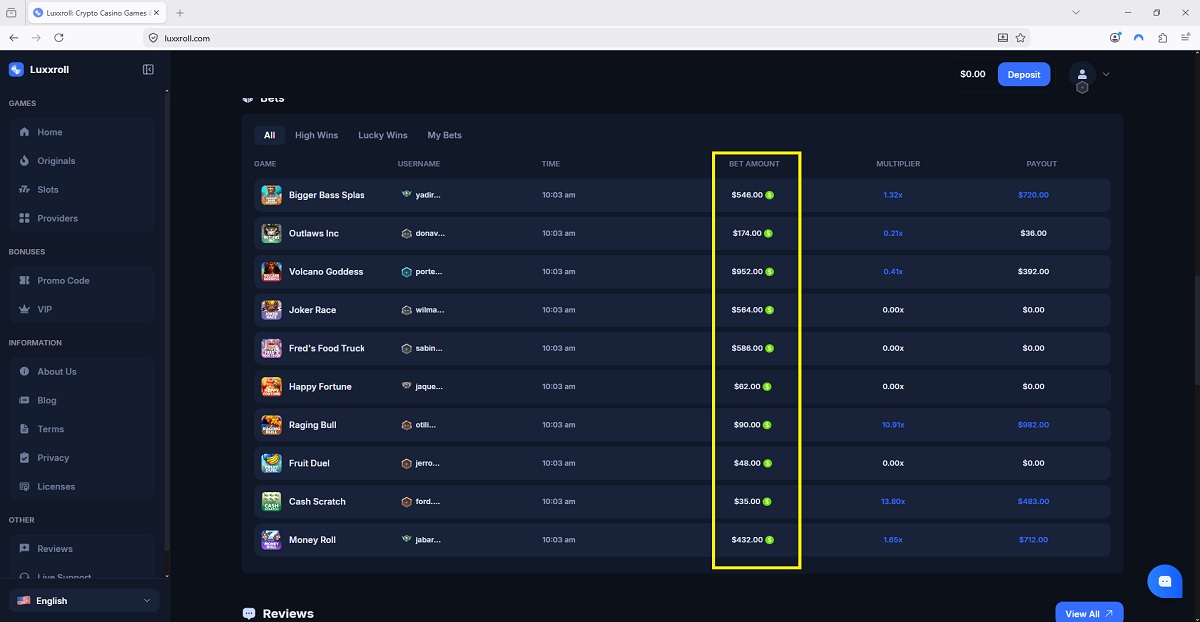Click the Money Roll game name
This screenshot has height=622, width=1200.
click(312, 540)
